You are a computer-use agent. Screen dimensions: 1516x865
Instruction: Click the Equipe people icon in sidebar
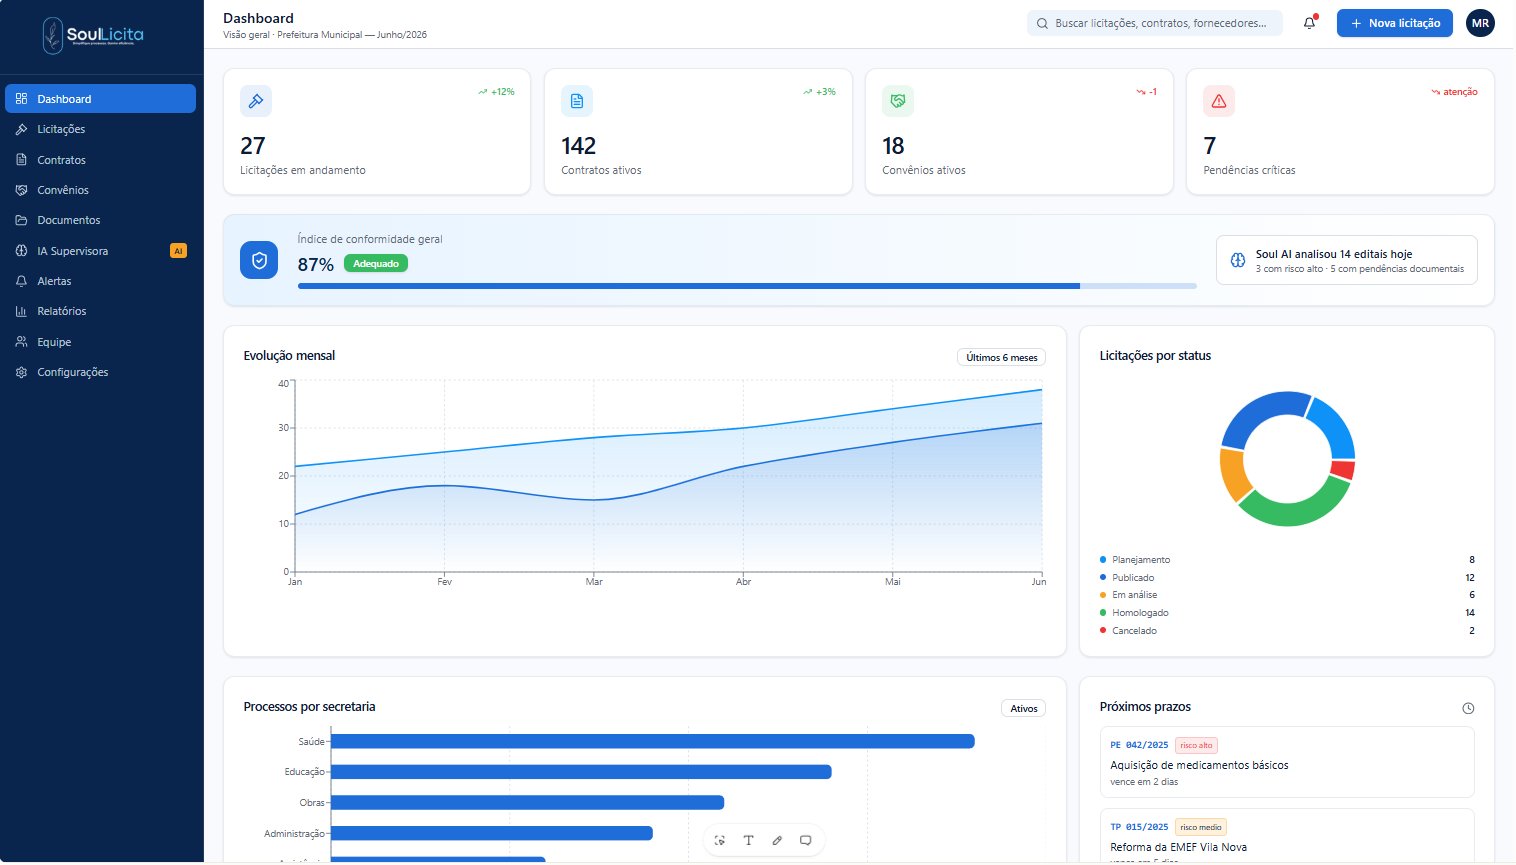point(21,342)
